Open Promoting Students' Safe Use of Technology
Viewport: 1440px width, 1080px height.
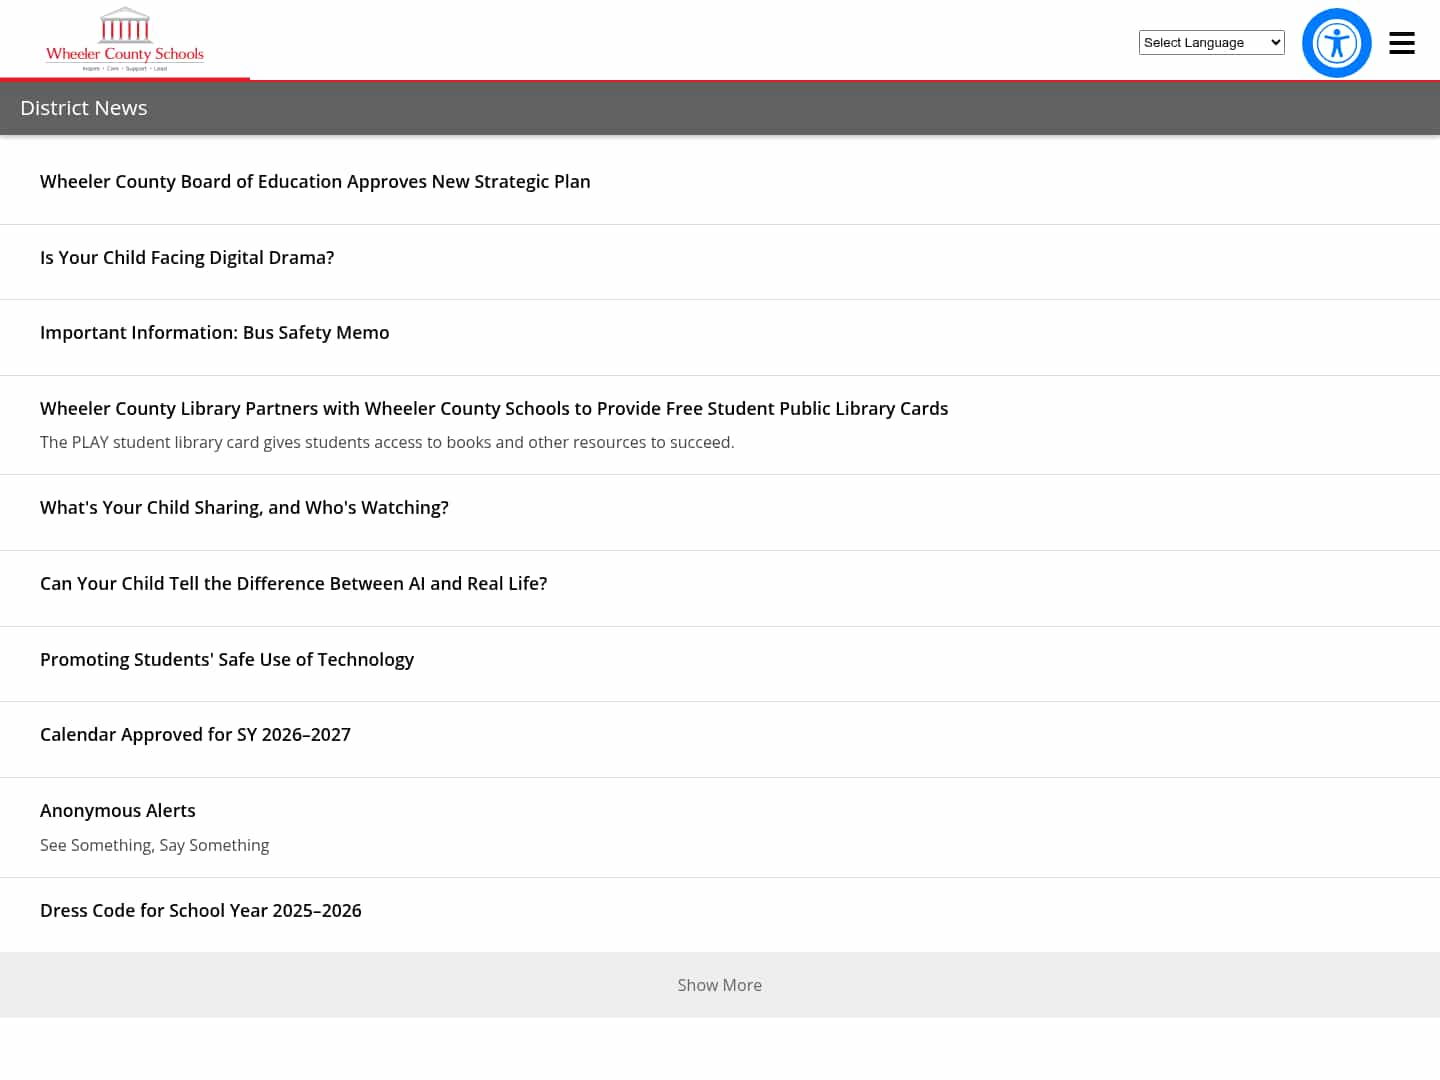tap(227, 660)
